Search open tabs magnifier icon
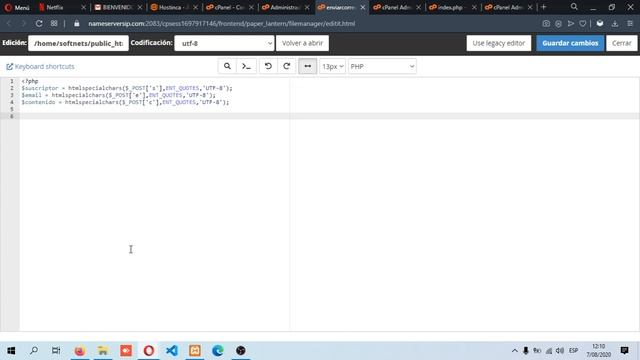This screenshot has height=360, width=640. pyautogui.click(x=574, y=7)
